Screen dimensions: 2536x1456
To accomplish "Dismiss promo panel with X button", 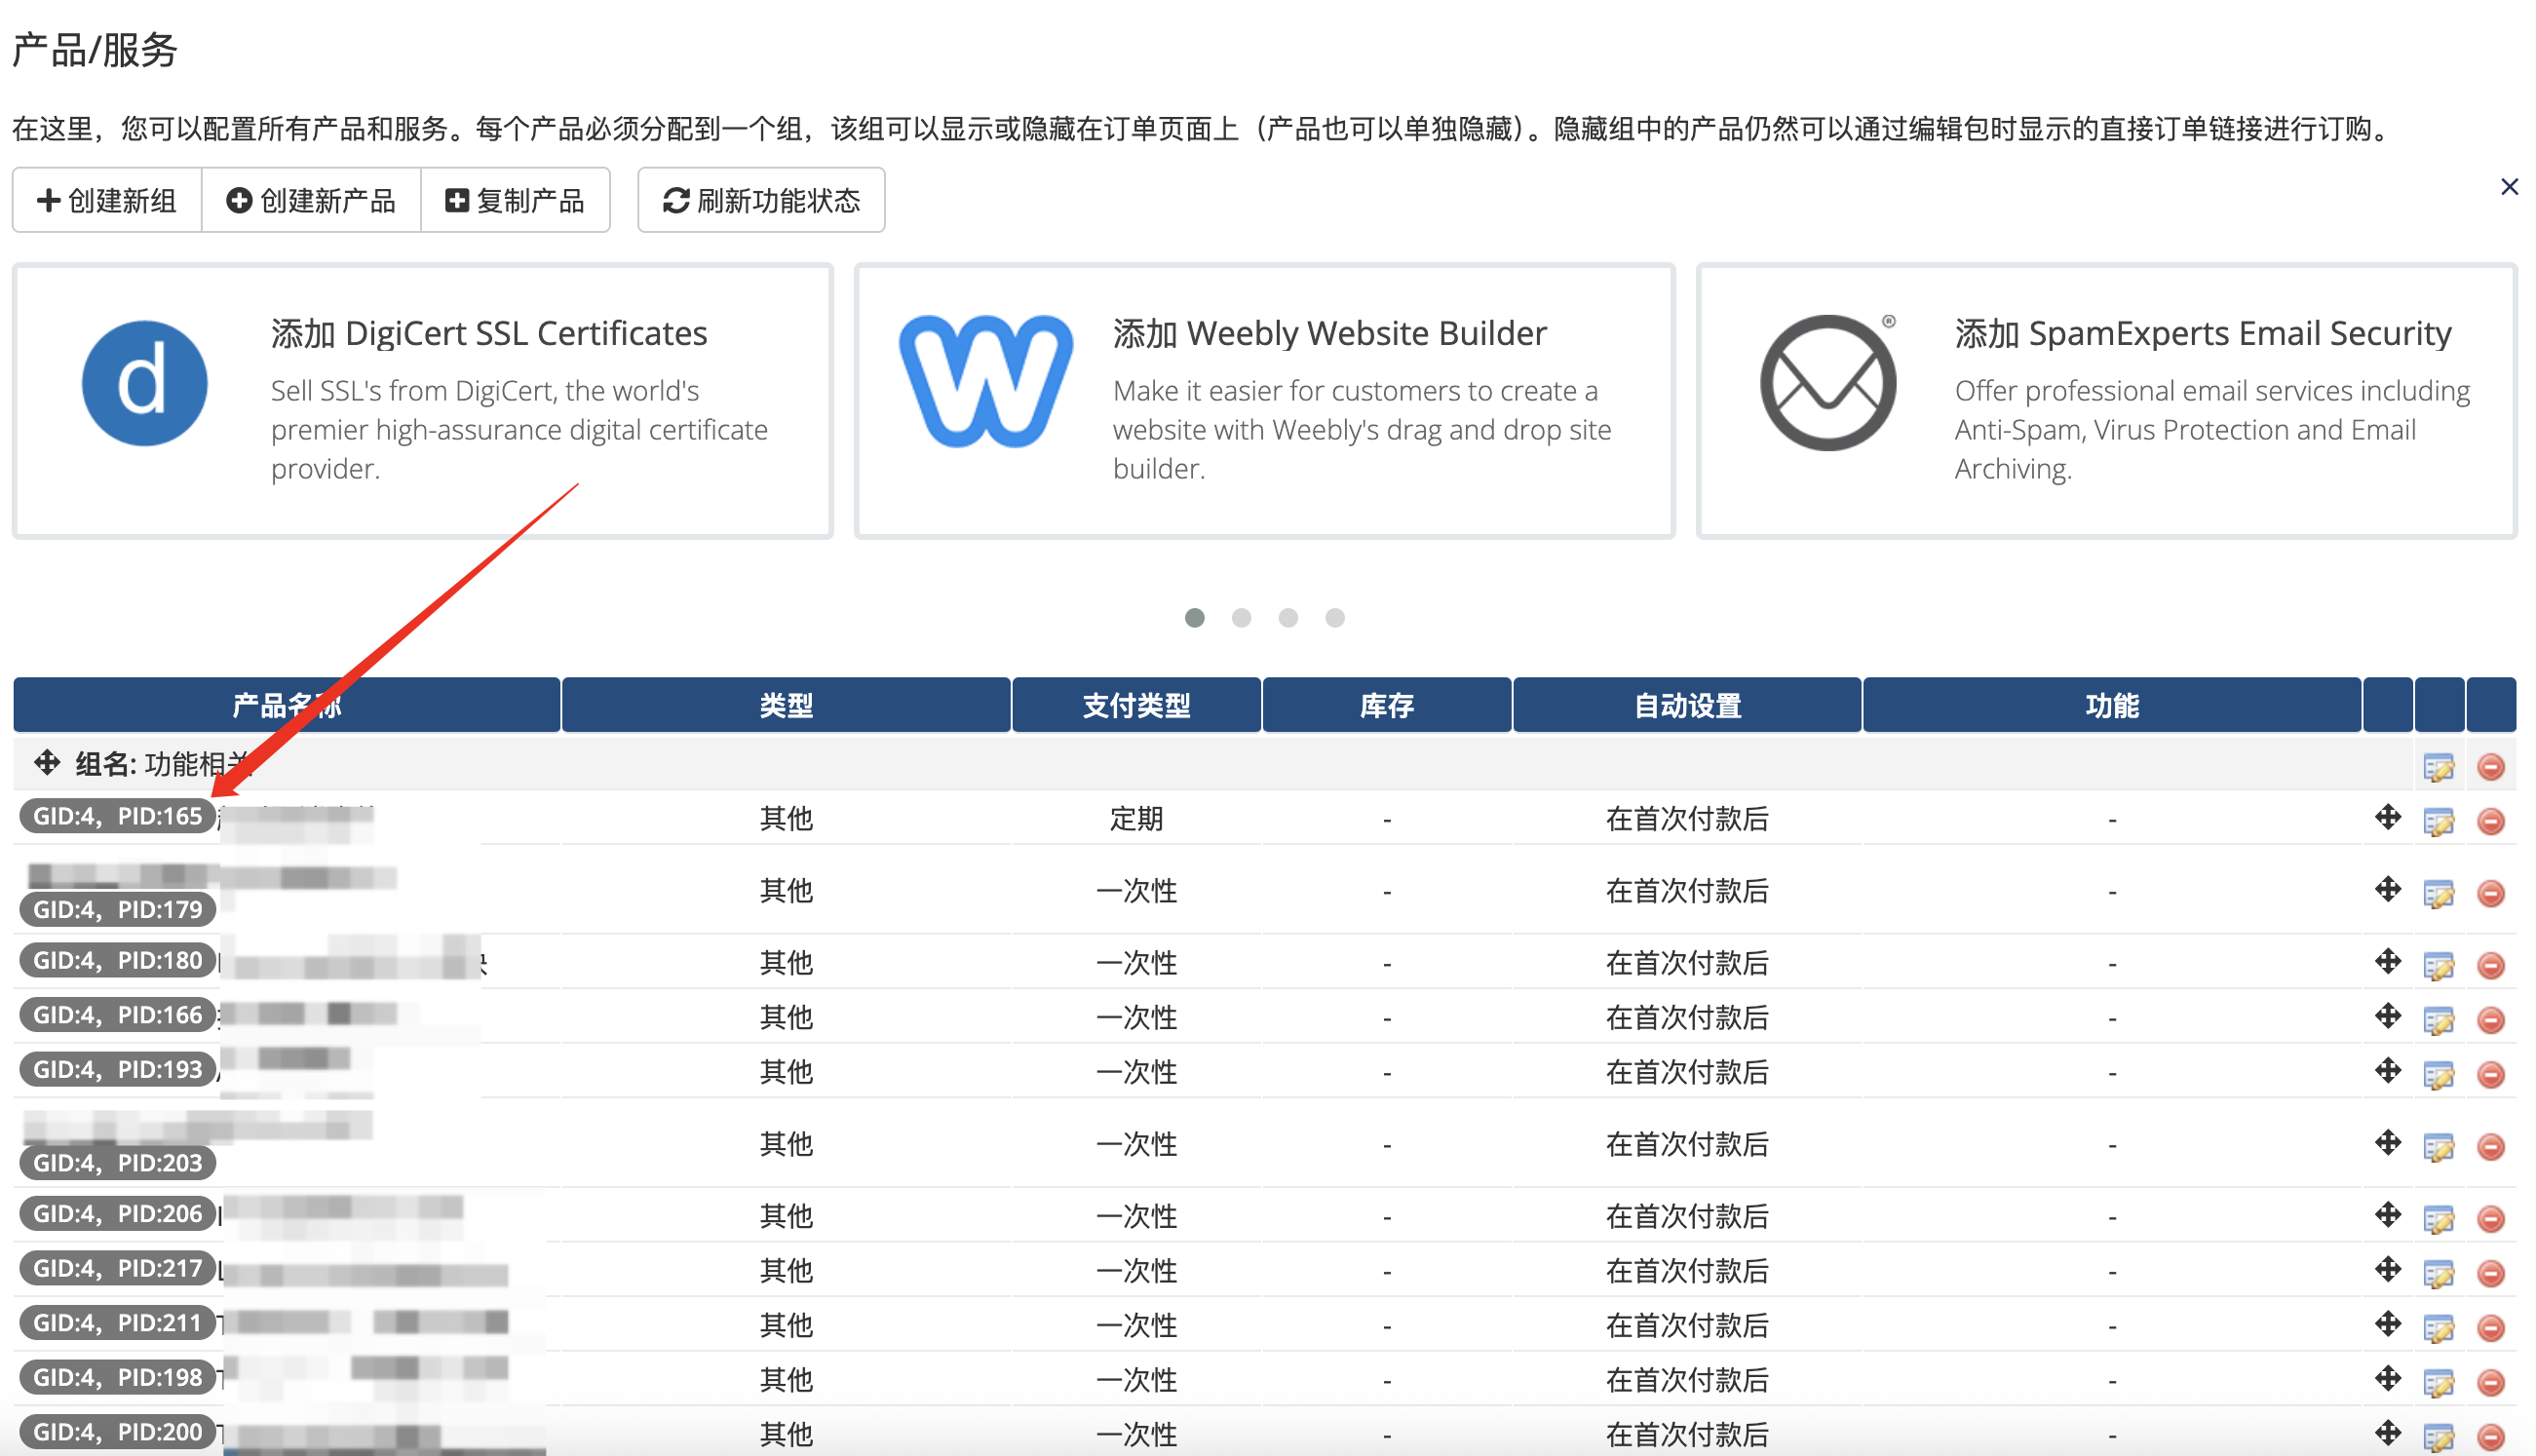I will click(2508, 187).
